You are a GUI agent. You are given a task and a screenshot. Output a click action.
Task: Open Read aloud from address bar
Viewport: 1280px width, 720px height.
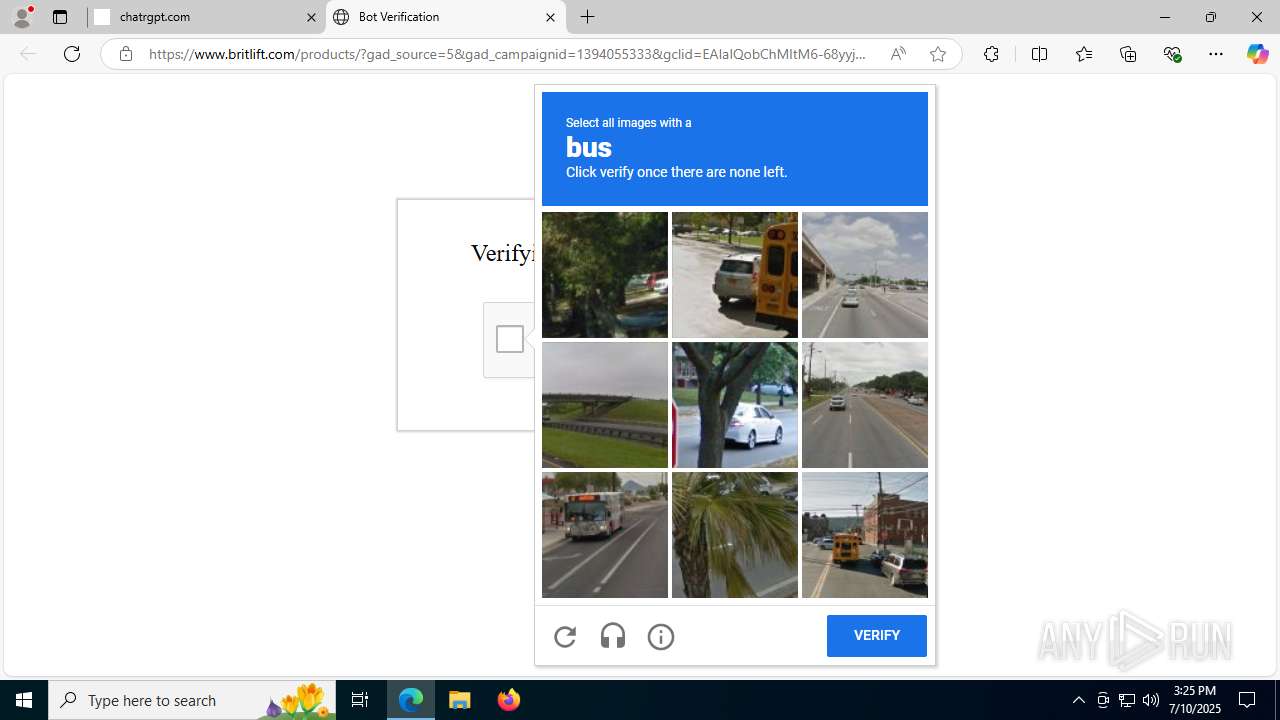tap(898, 54)
